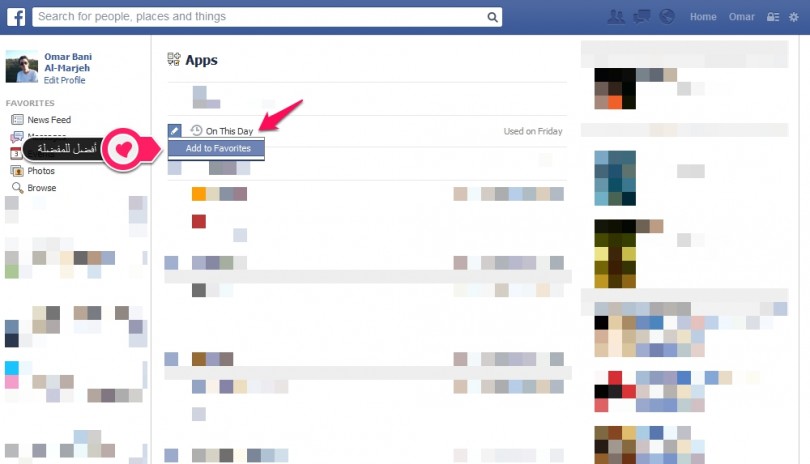Open the settings gear dropdown
The image size is (810, 464).
click(x=794, y=17)
